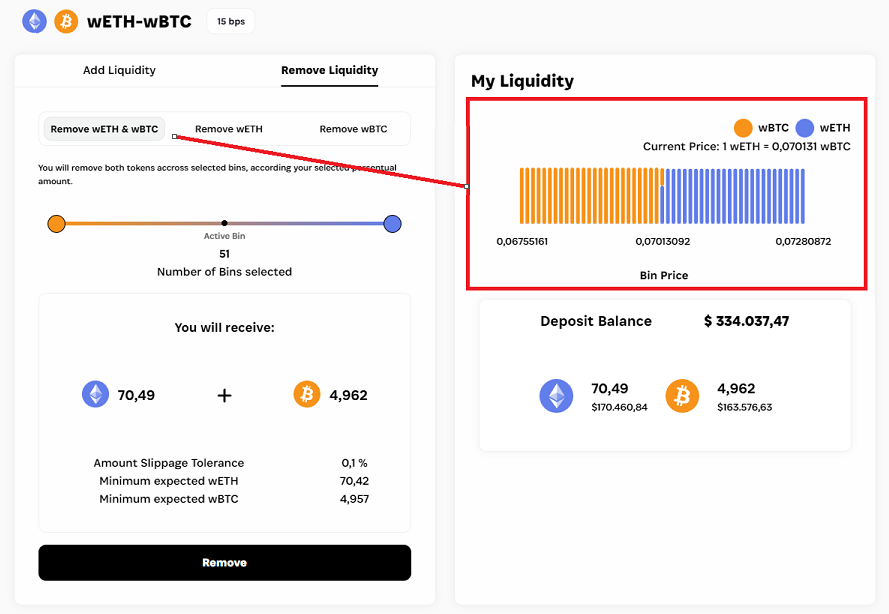This screenshot has height=614, width=889.
Task: Click the wETH icon in receive section
Action: 95,395
